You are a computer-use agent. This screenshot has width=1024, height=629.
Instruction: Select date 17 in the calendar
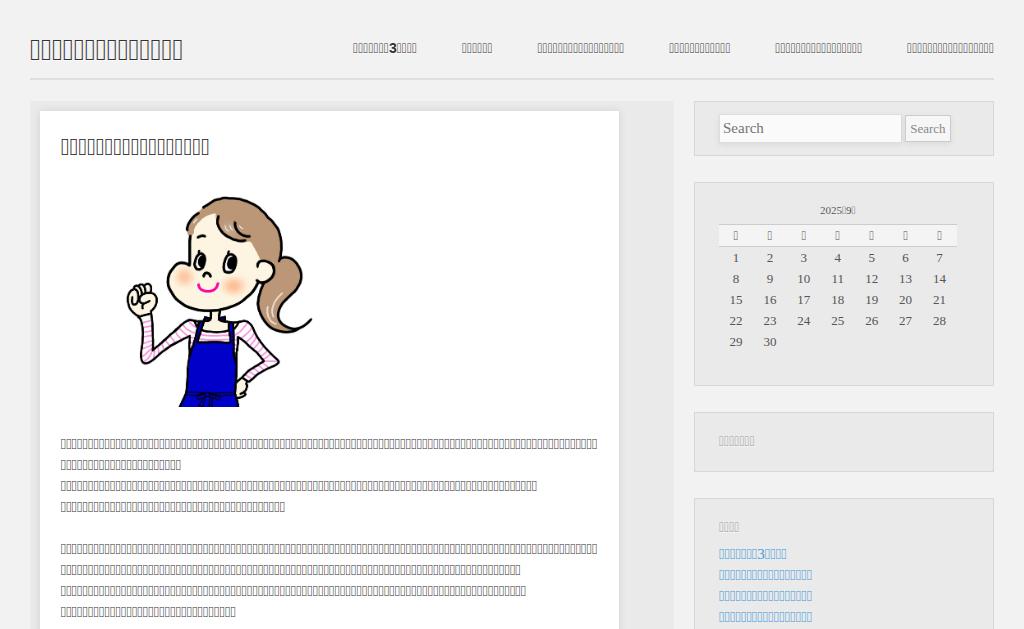(804, 300)
